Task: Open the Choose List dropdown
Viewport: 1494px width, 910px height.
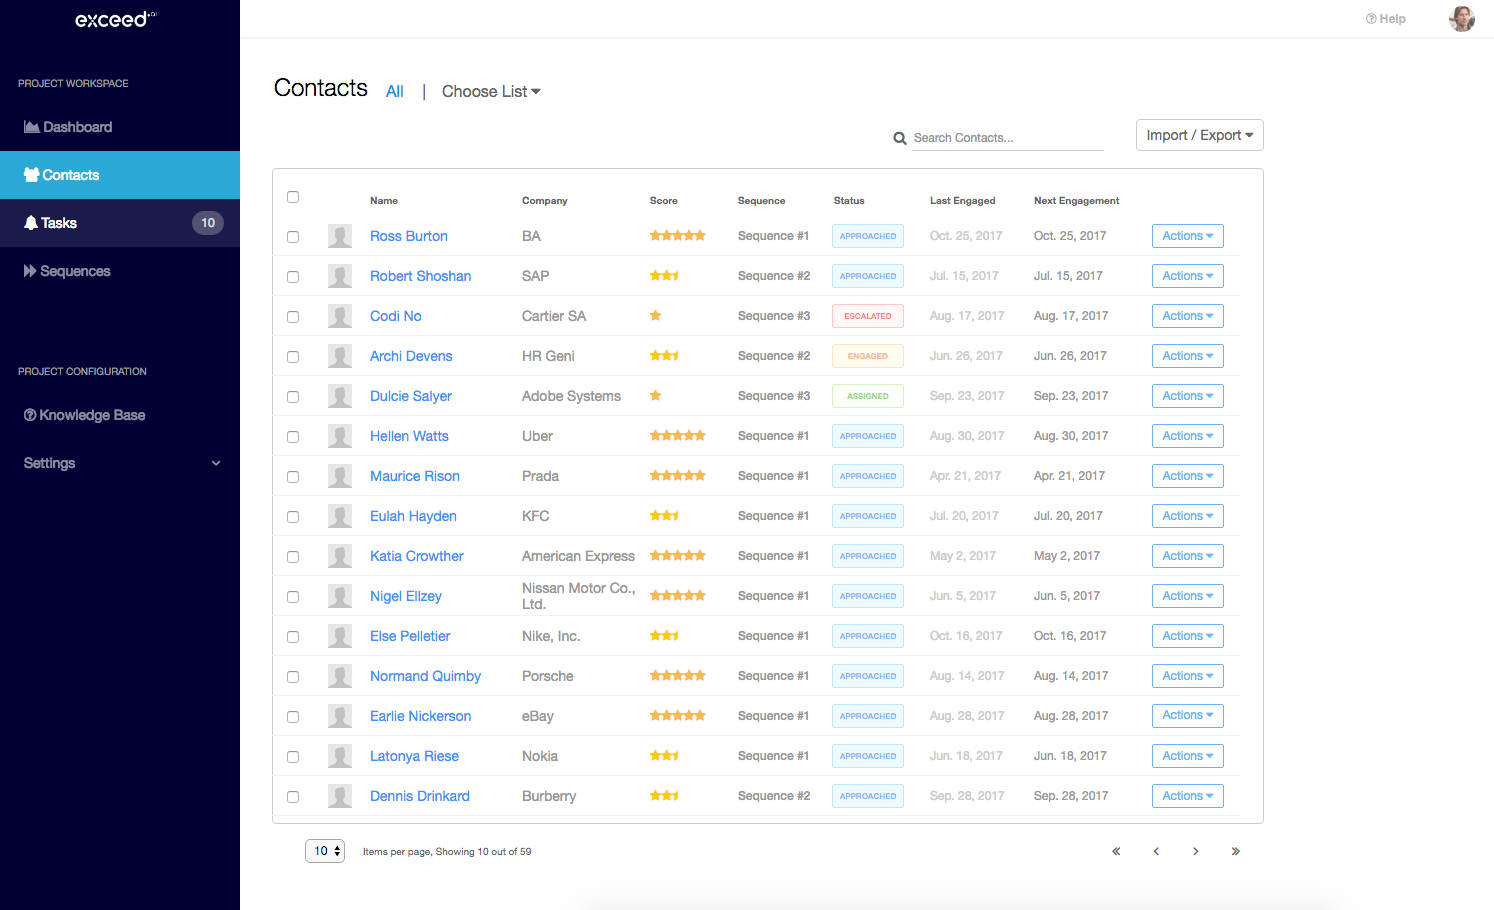Action: [x=490, y=91]
